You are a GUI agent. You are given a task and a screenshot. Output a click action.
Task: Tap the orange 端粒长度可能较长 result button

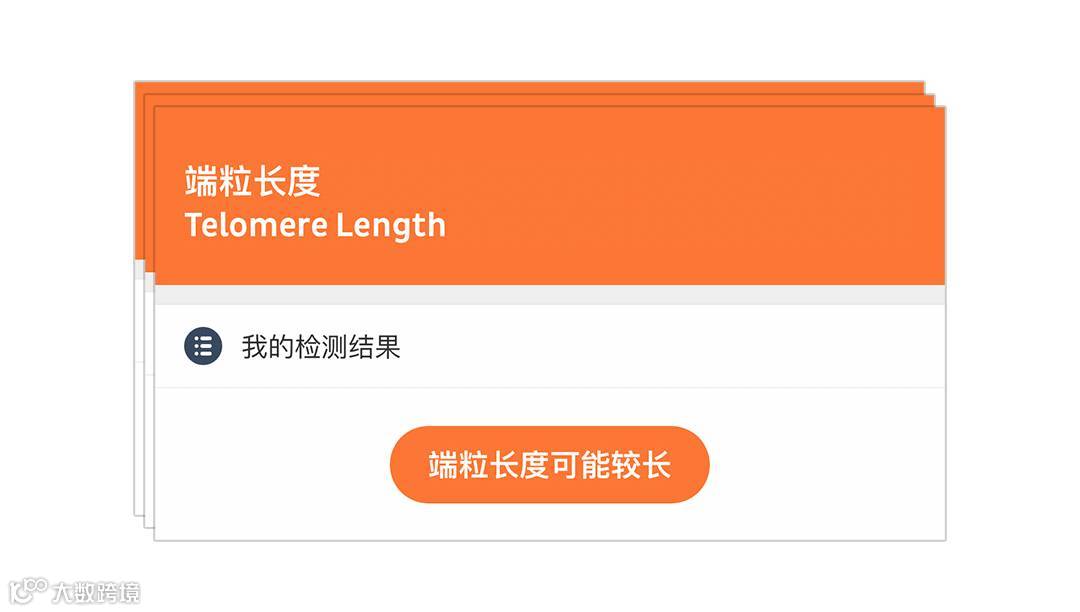[x=549, y=465]
